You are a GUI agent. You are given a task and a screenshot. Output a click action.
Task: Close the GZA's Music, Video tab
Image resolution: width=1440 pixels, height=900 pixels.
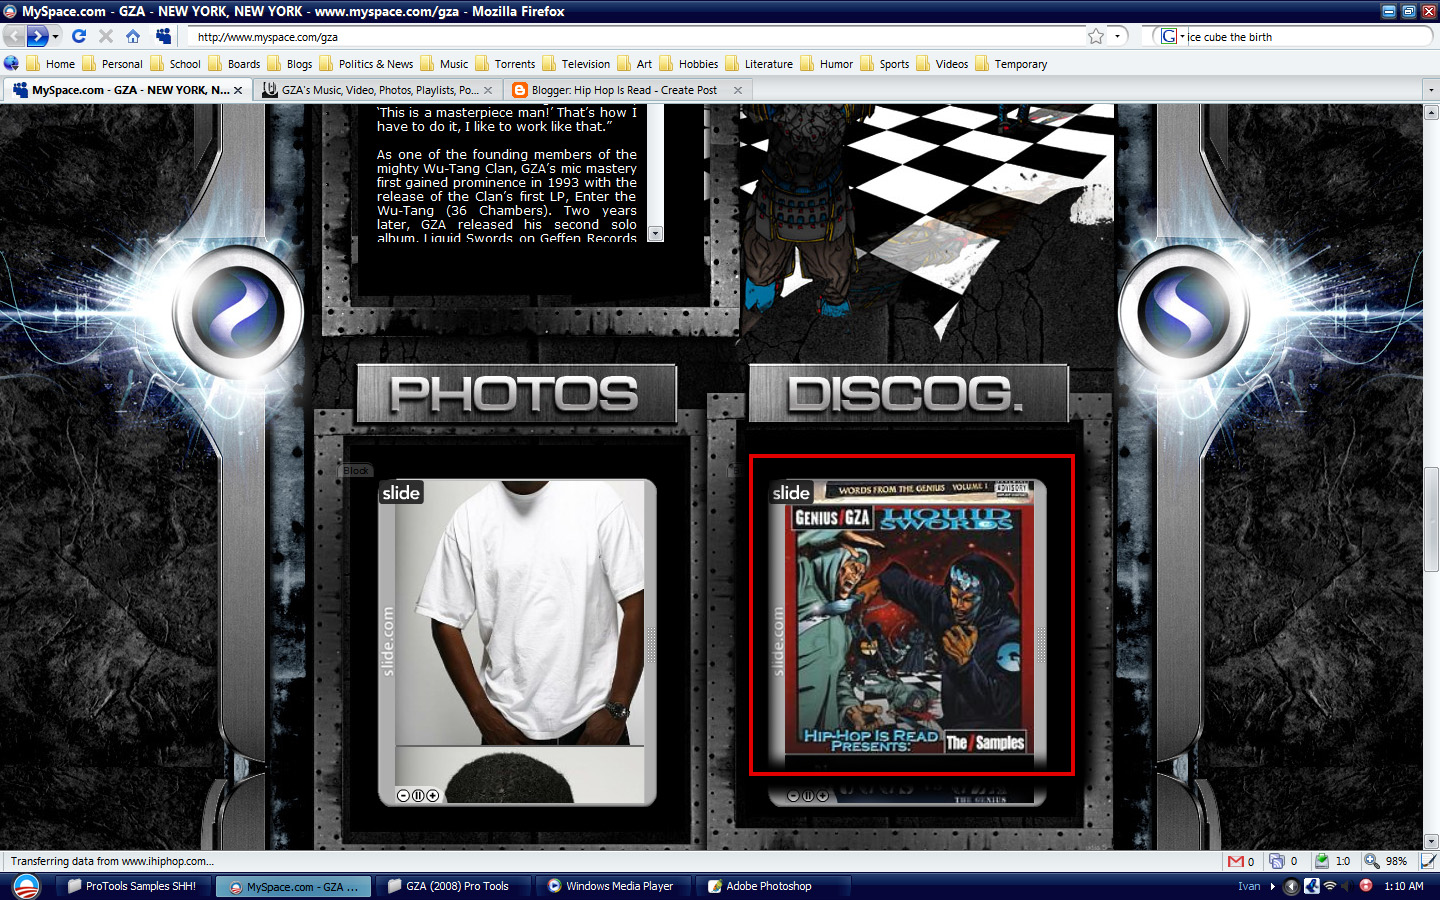[x=488, y=90]
